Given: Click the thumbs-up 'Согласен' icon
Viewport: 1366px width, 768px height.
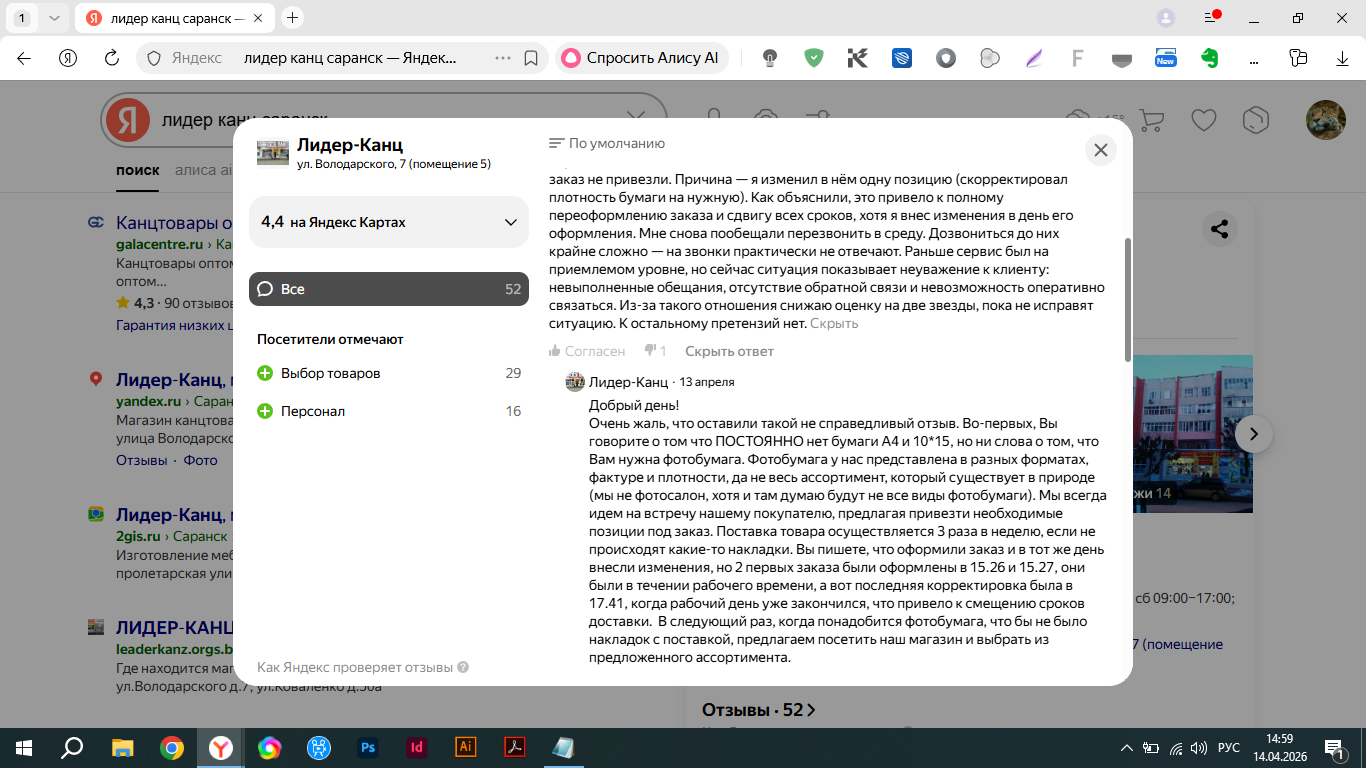Looking at the screenshot, I should (x=555, y=351).
